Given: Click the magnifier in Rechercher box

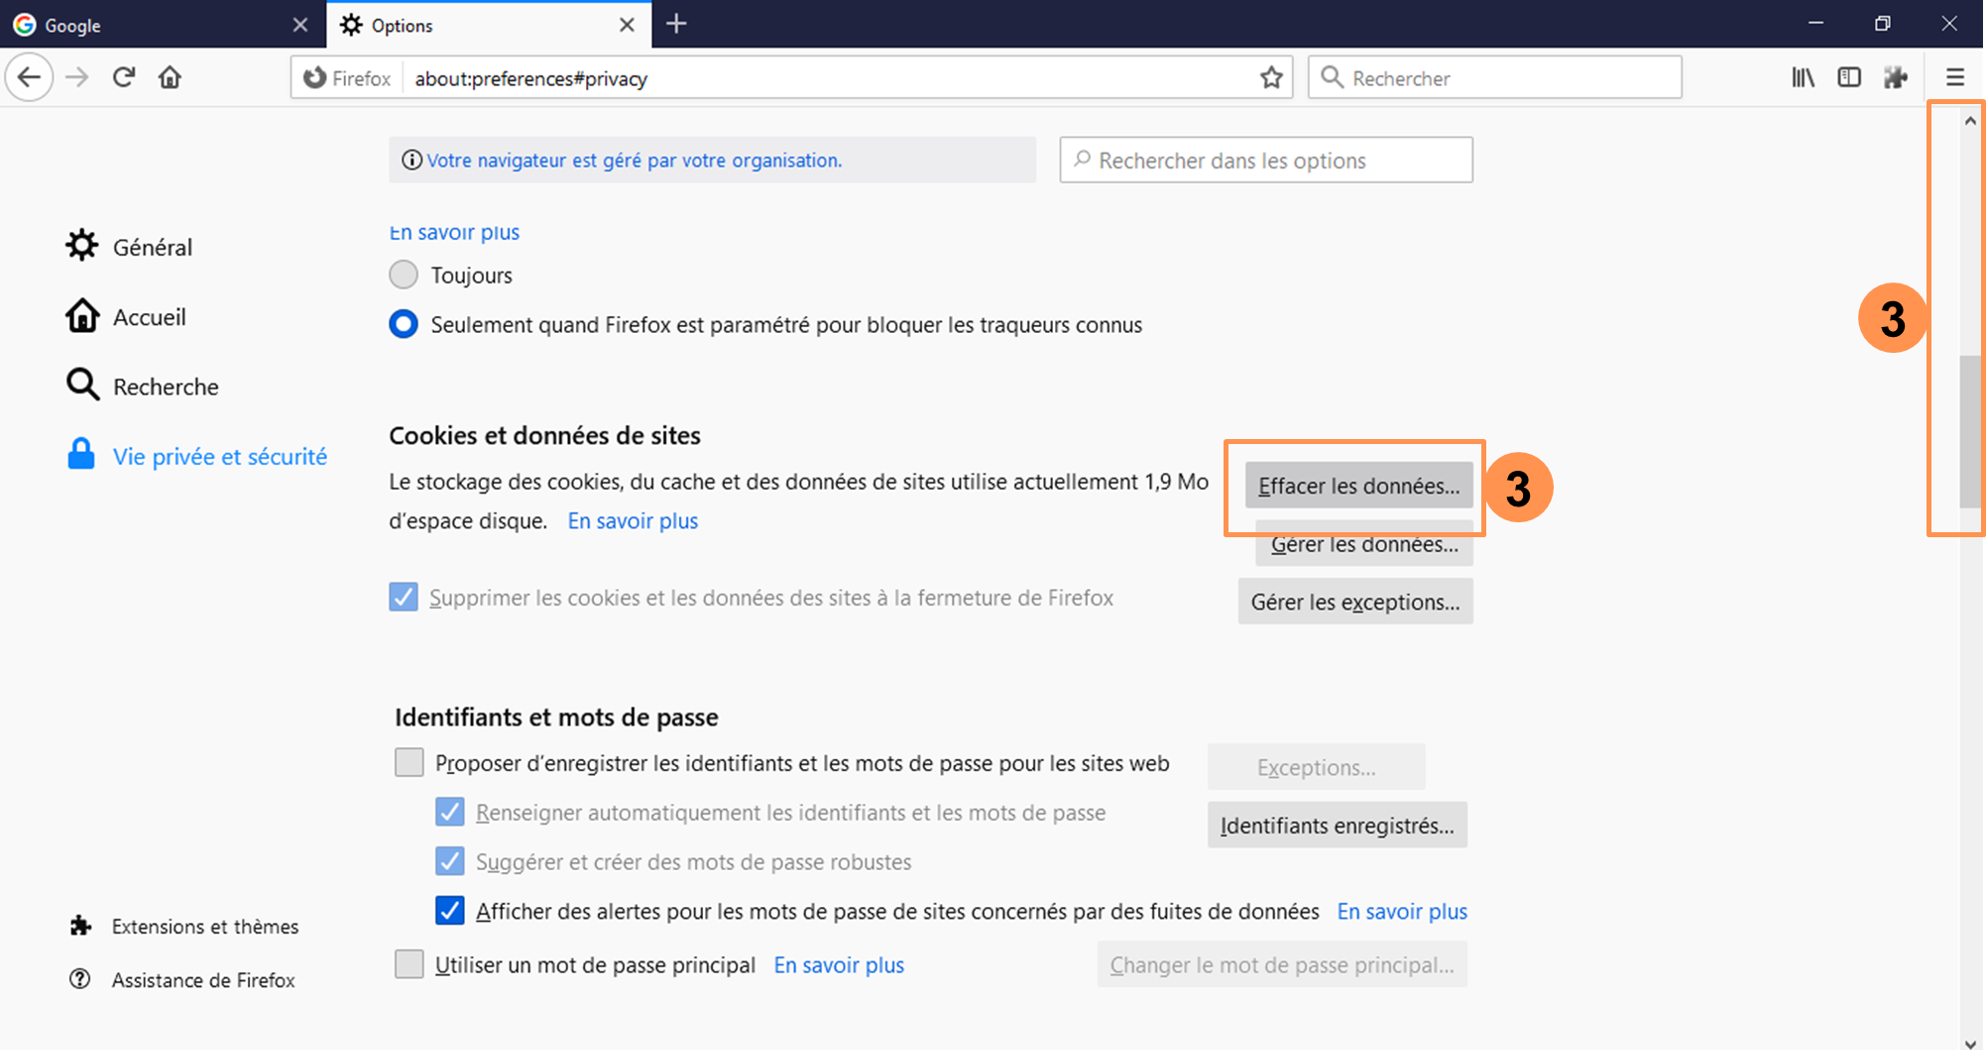Looking at the screenshot, I should (x=1332, y=77).
